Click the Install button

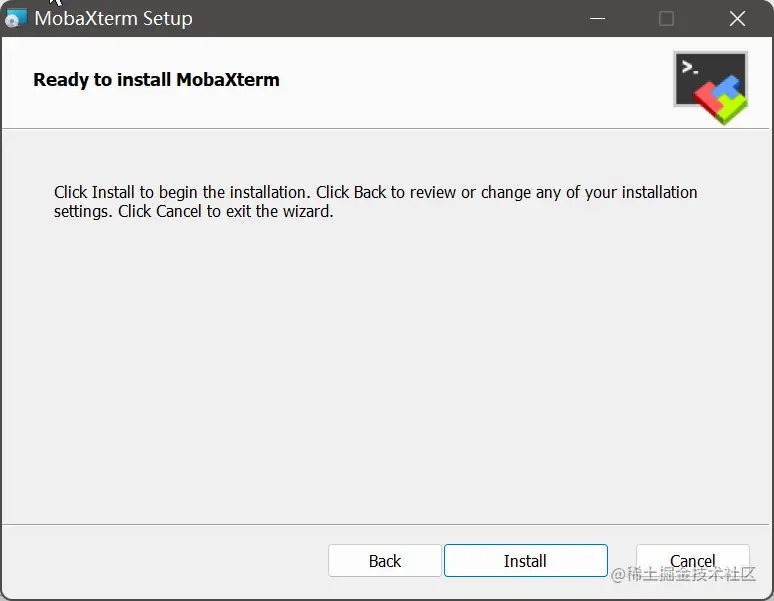coord(526,561)
